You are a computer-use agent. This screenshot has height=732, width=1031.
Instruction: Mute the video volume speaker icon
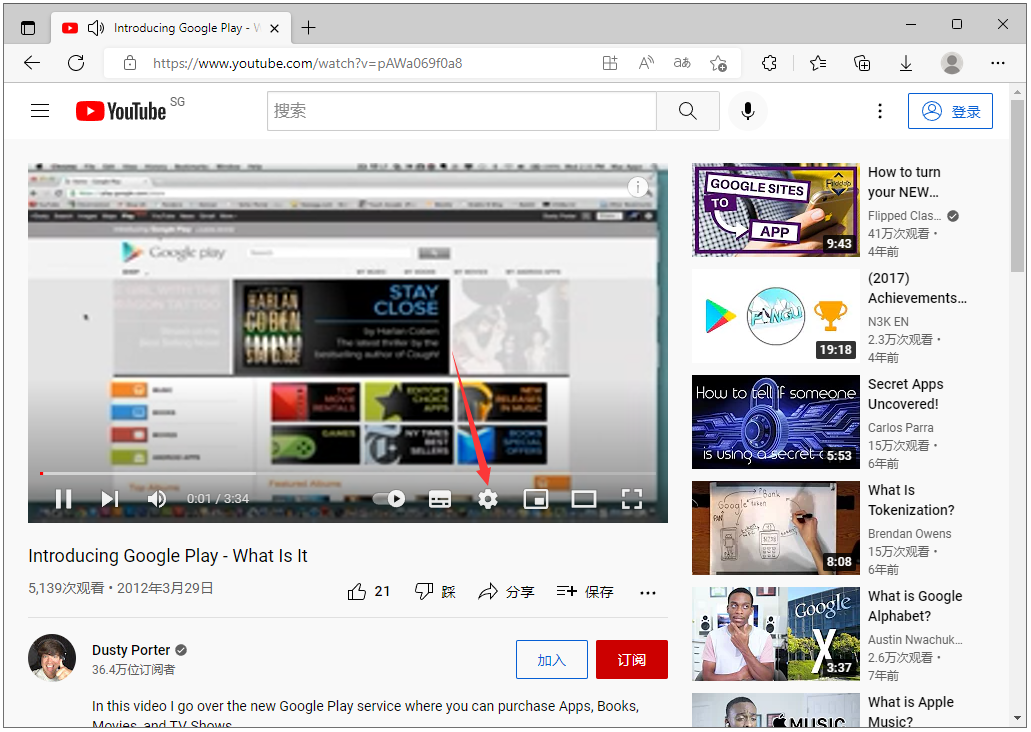pyautogui.click(x=156, y=499)
